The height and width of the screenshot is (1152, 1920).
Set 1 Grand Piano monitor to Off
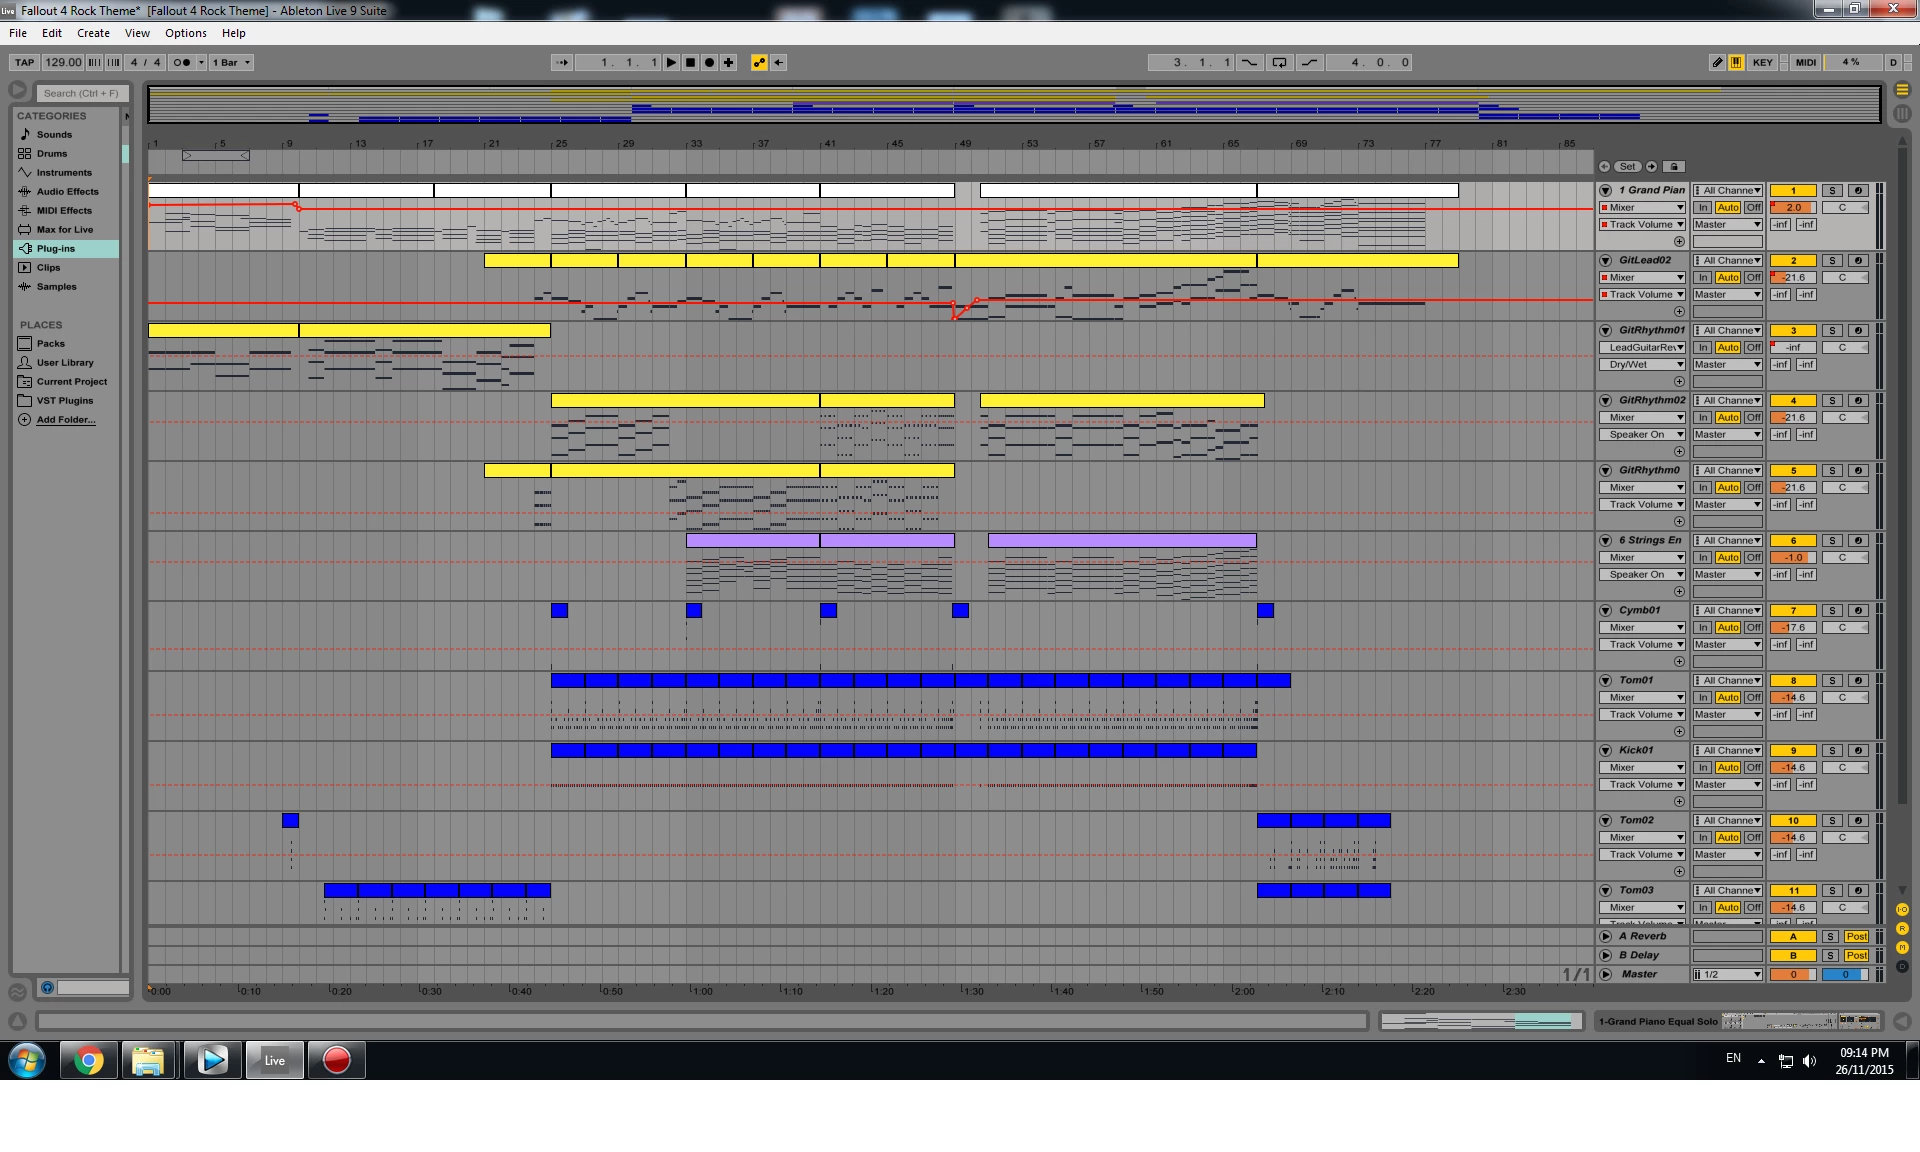pos(1754,207)
